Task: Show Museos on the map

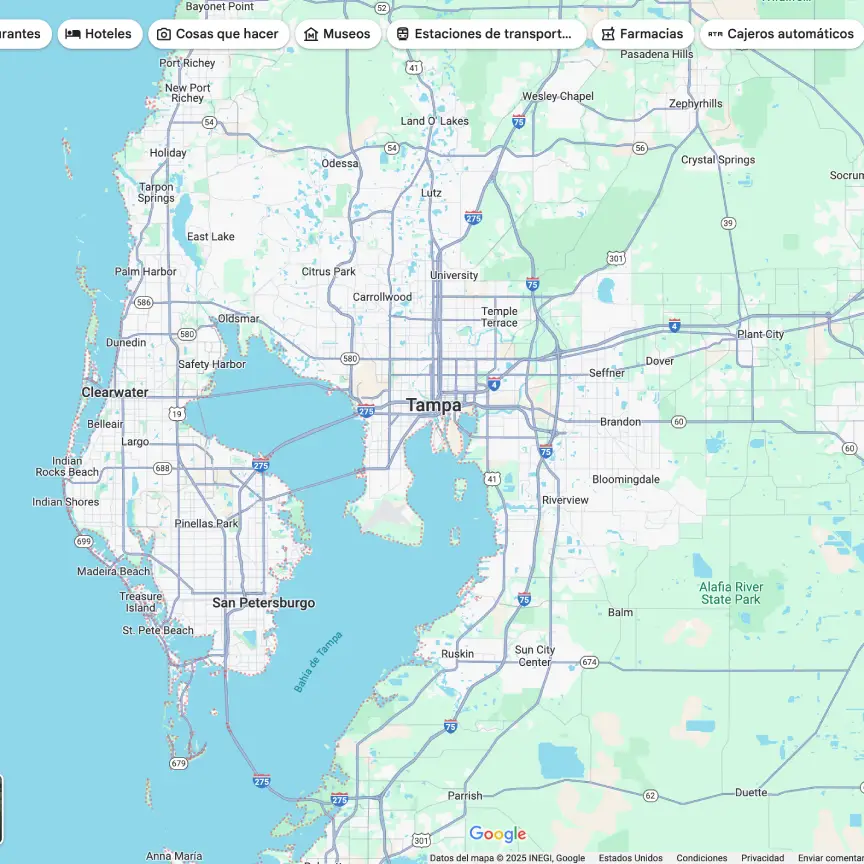Action: pos(338,34)
